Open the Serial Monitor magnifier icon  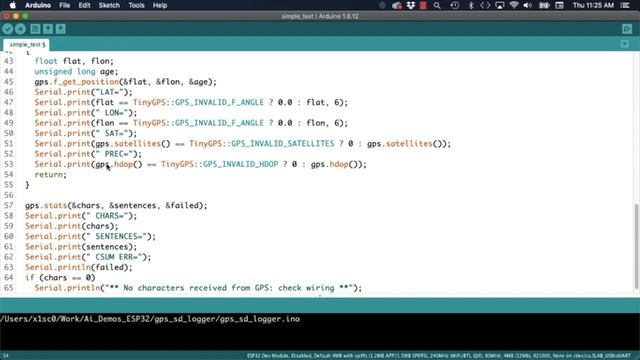pyautogui.click(x=627, y=29)
